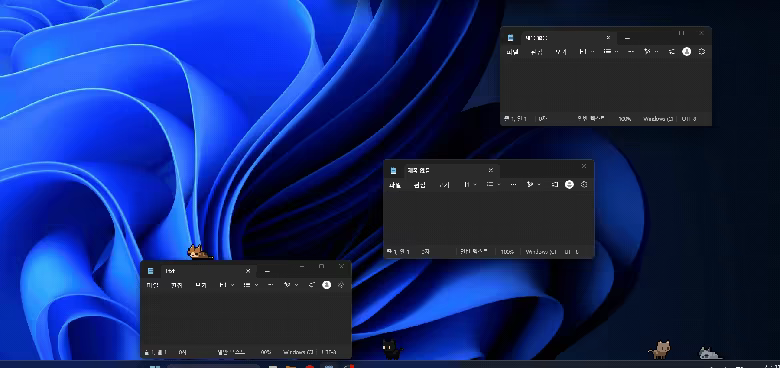Click Windows (CRLF) status in upper-right Notepad

658,119
